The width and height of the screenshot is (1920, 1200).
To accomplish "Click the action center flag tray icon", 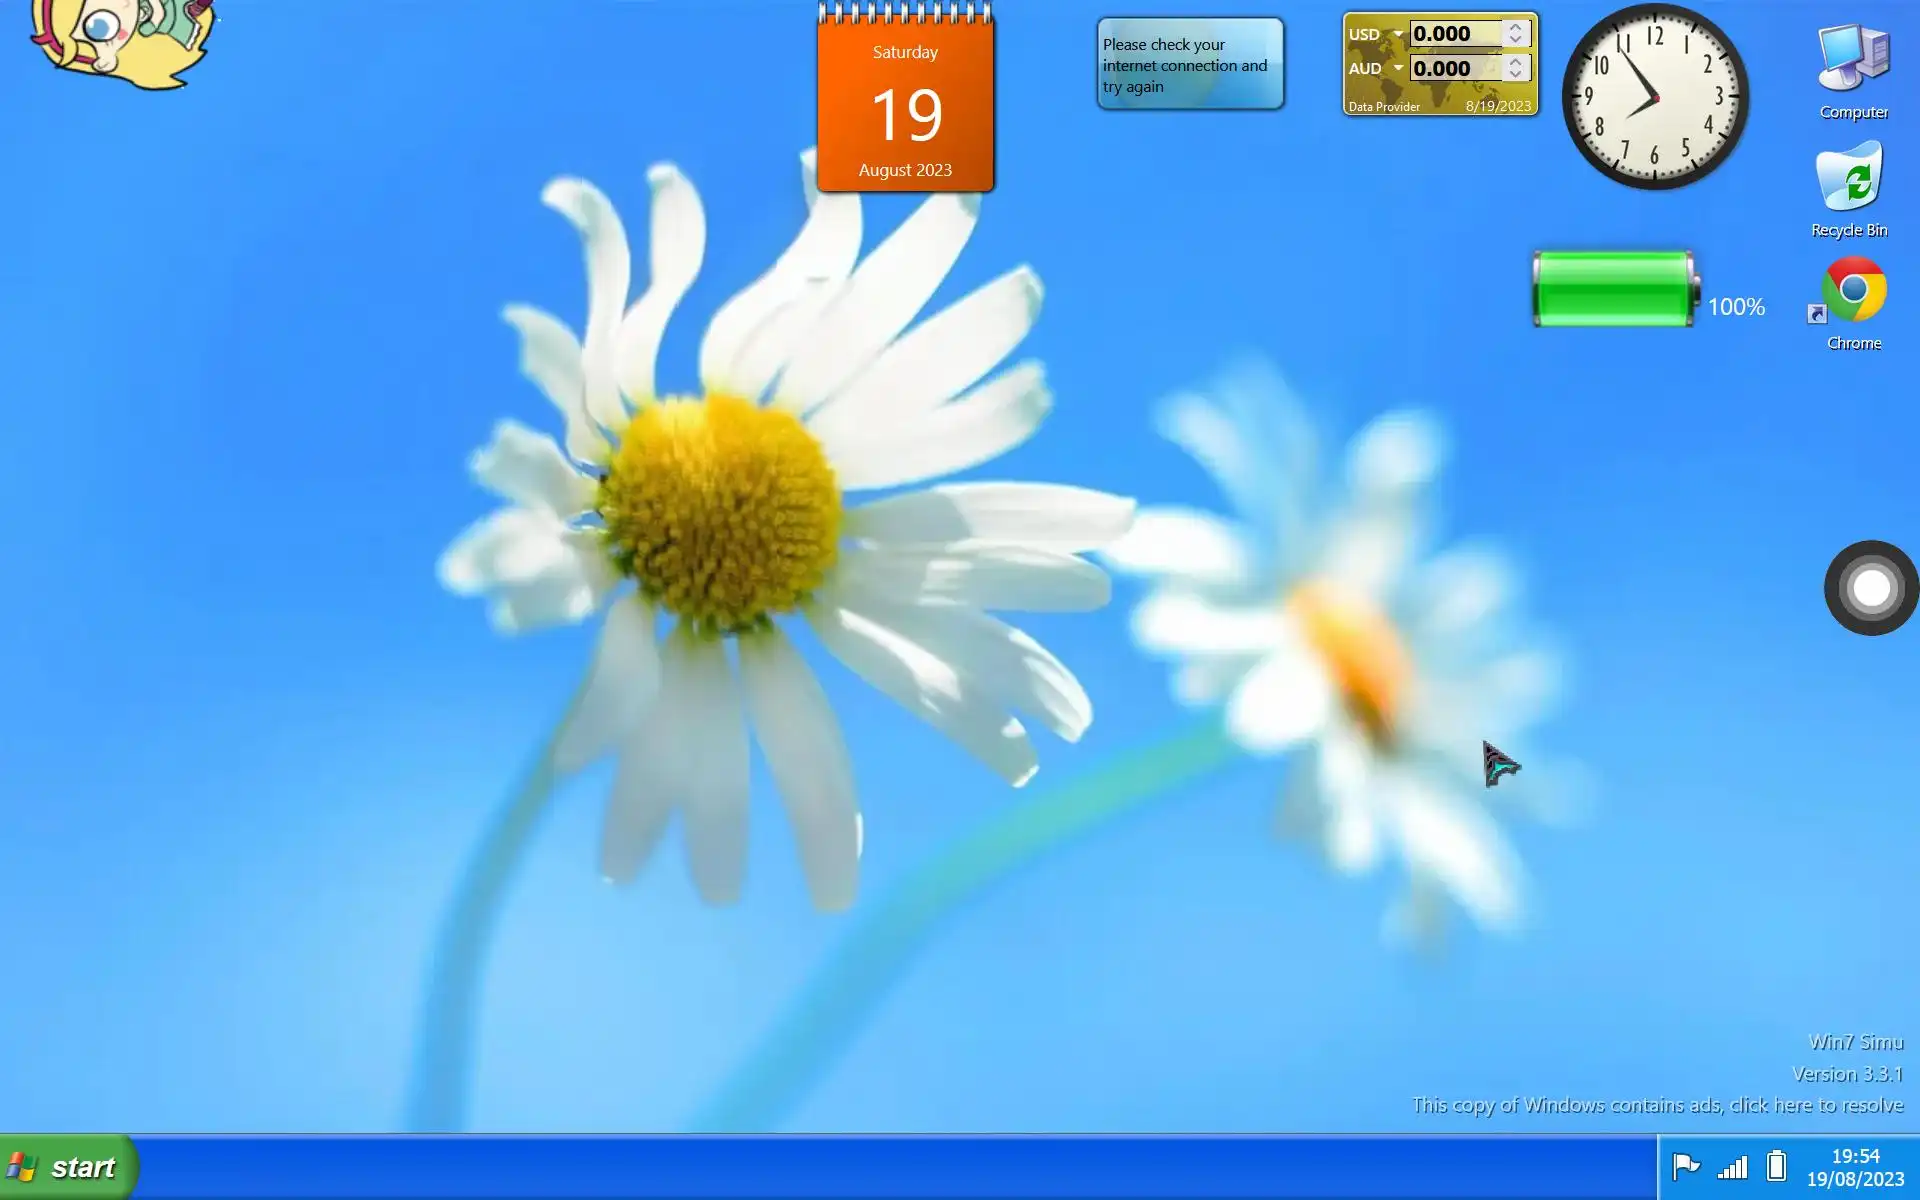I will pos(1686,1166).
